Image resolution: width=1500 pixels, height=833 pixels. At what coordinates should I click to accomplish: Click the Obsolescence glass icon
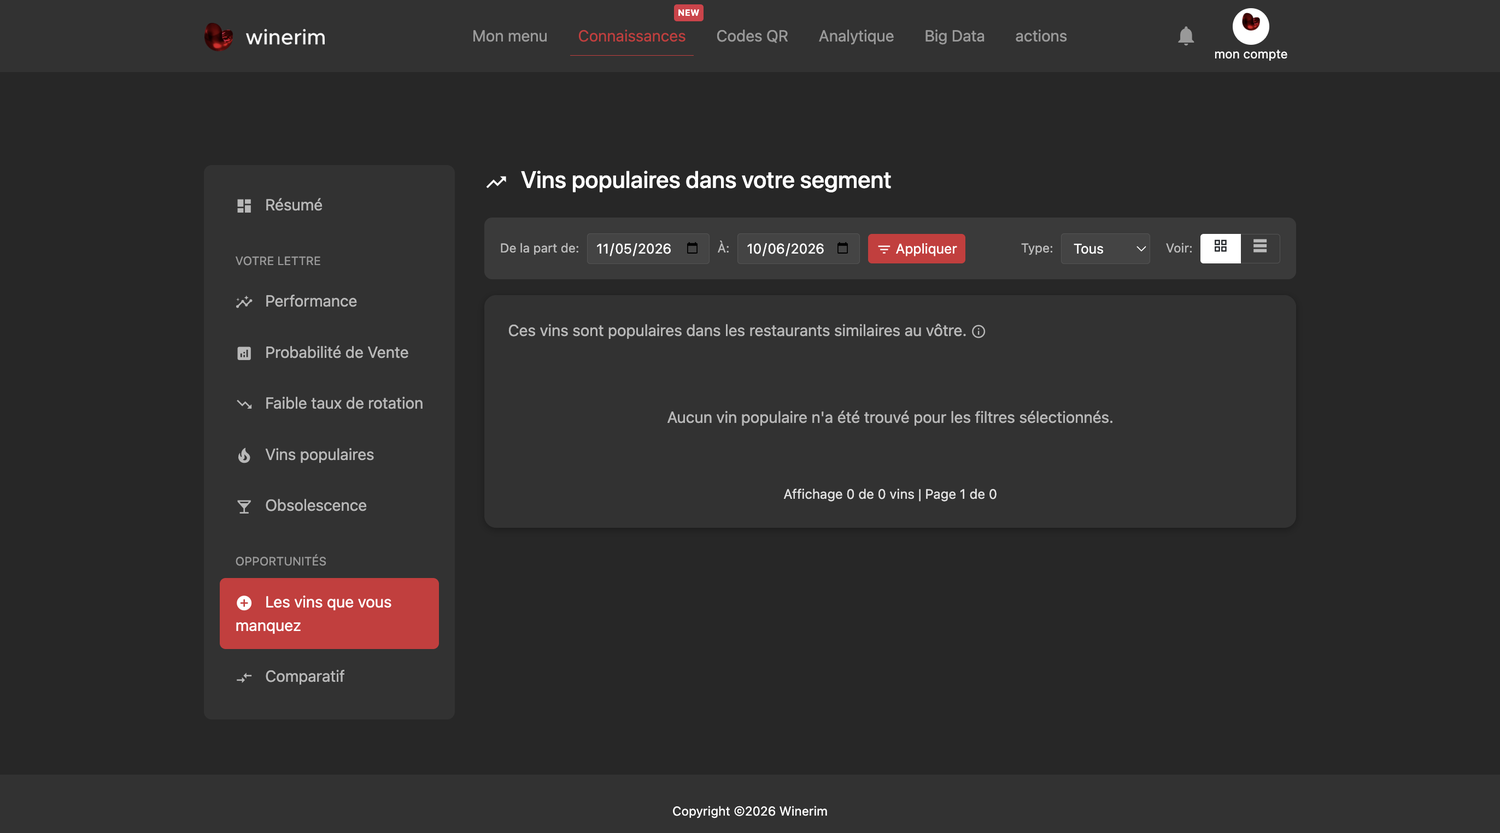coord(244,507)
